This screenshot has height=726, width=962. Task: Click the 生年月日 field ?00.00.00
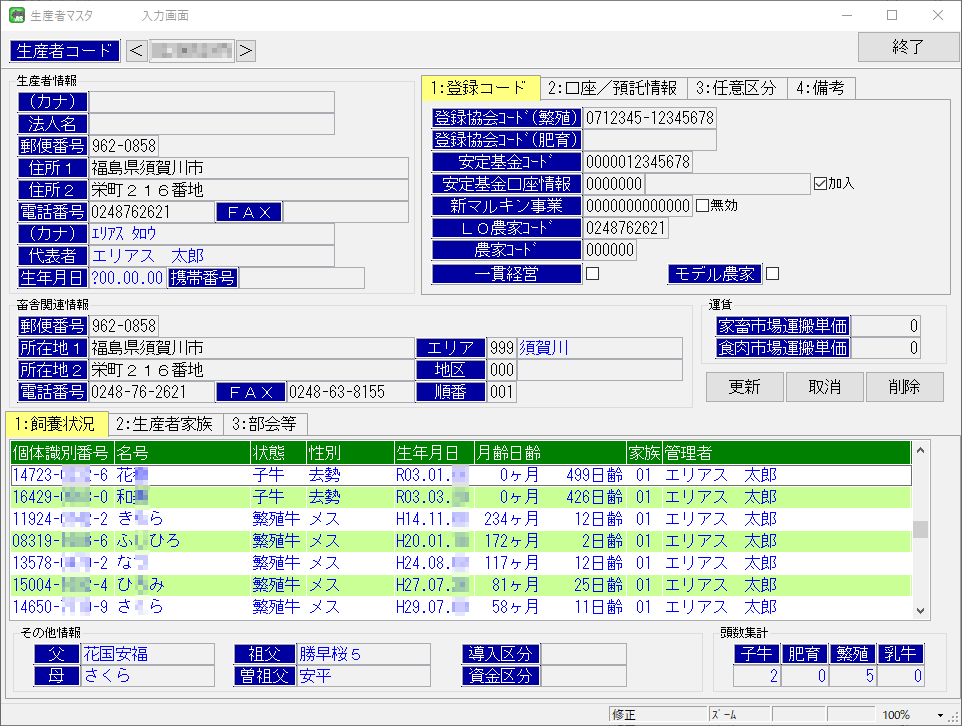[x=127, y=278]
